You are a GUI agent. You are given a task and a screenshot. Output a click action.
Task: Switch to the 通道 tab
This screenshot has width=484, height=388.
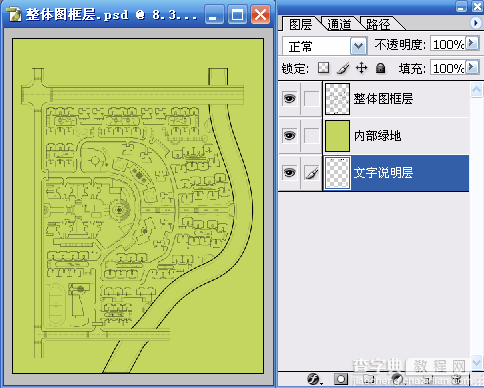click(x=339, y=24)
